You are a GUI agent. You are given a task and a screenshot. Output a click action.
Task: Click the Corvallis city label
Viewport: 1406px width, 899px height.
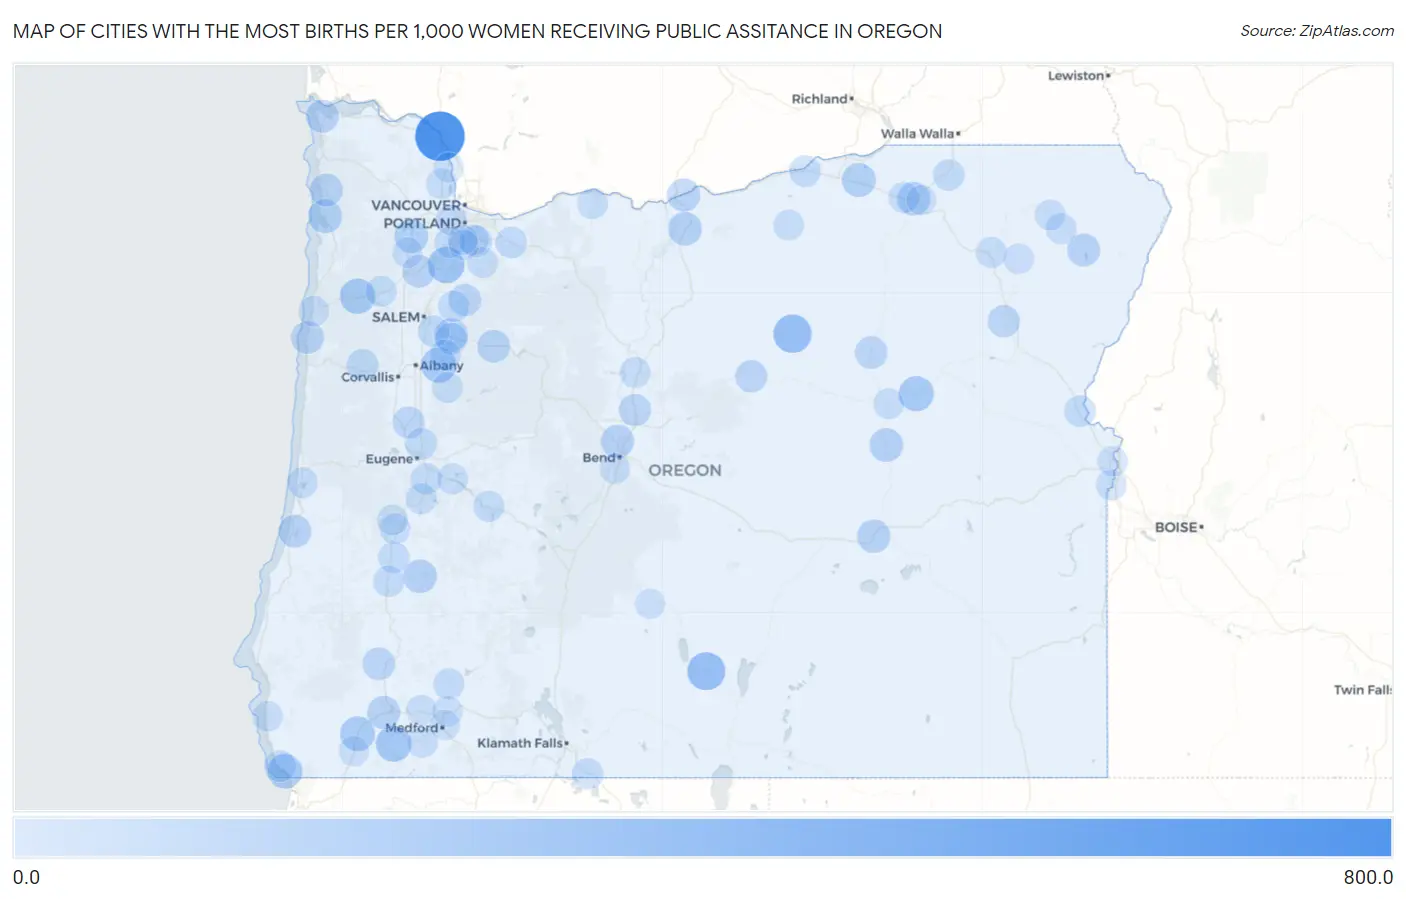[x=368, y=377]
